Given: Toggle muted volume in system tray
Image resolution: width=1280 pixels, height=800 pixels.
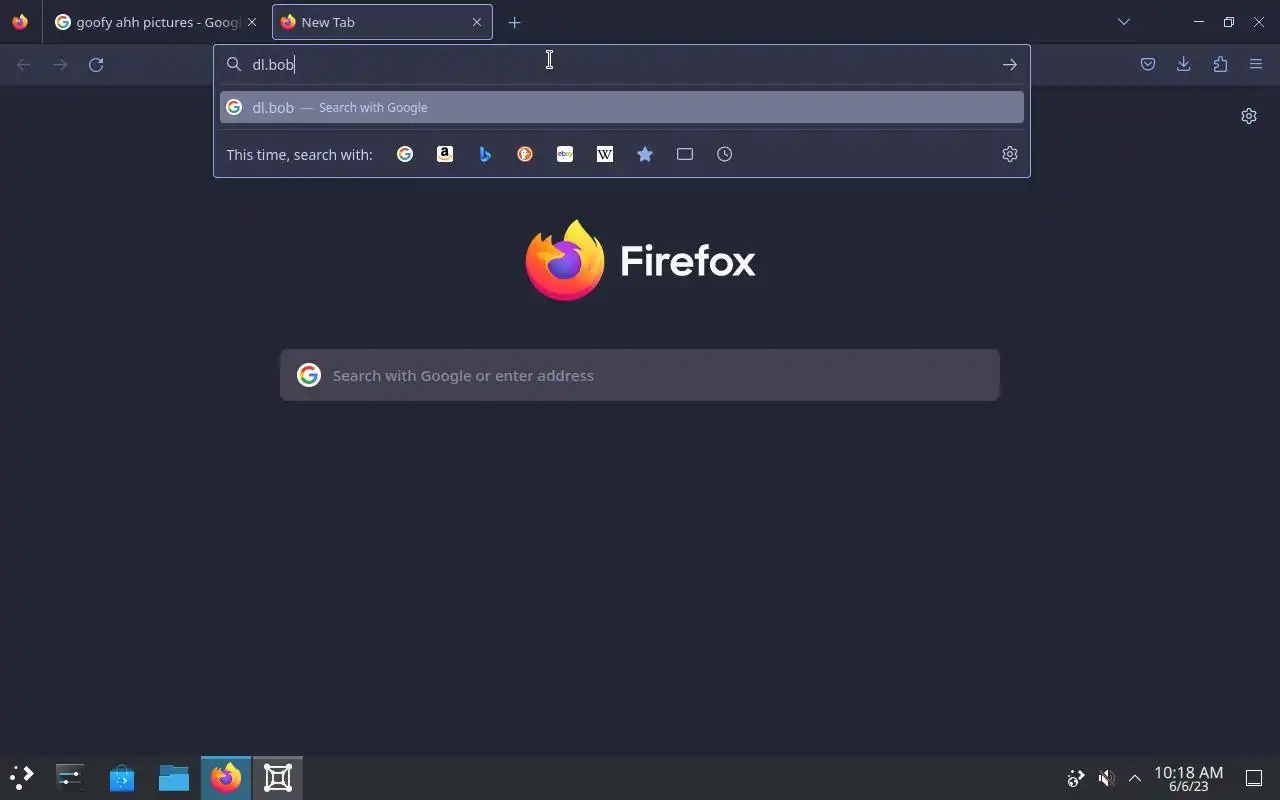Looking at the screenshot, I should click(1106, 778).
